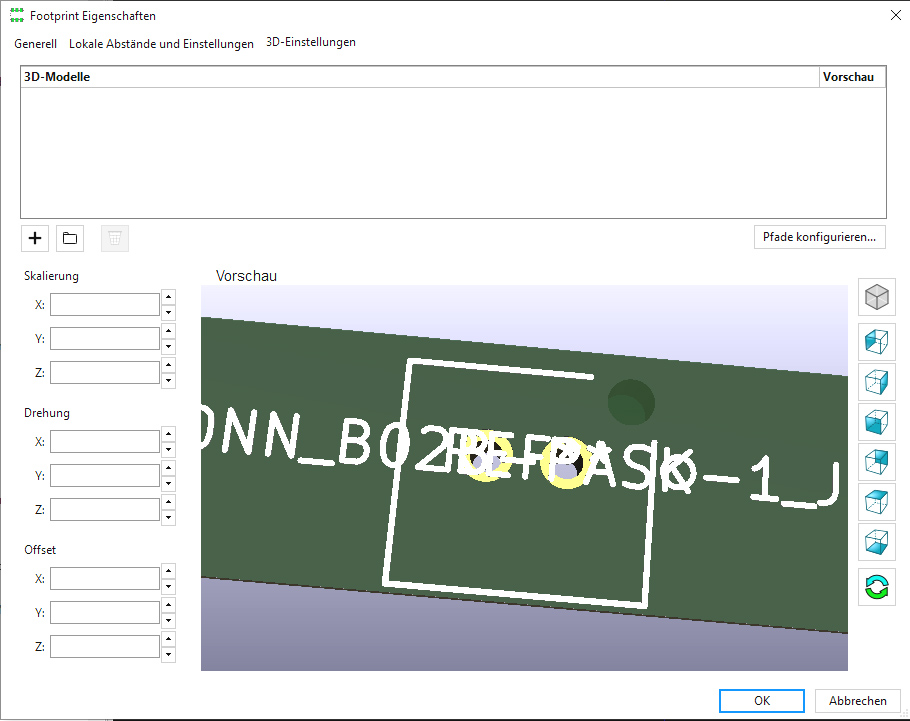Viewport: 910px width, 721px height.
Task: Click the Drehung Y input field
Action: coord(104,475)
